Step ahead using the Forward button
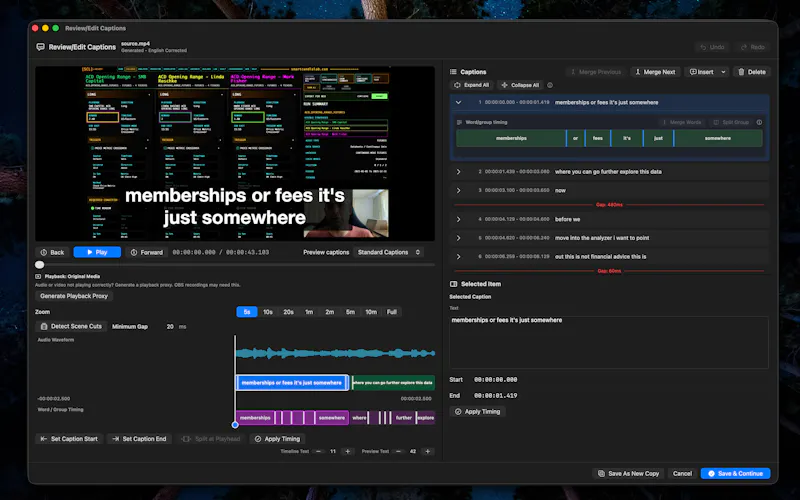The image size is (800, 500). tap(146, 252)
